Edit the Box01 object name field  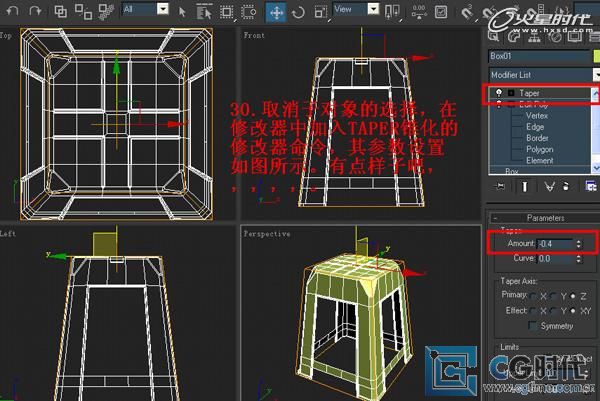tap(540, 56)
